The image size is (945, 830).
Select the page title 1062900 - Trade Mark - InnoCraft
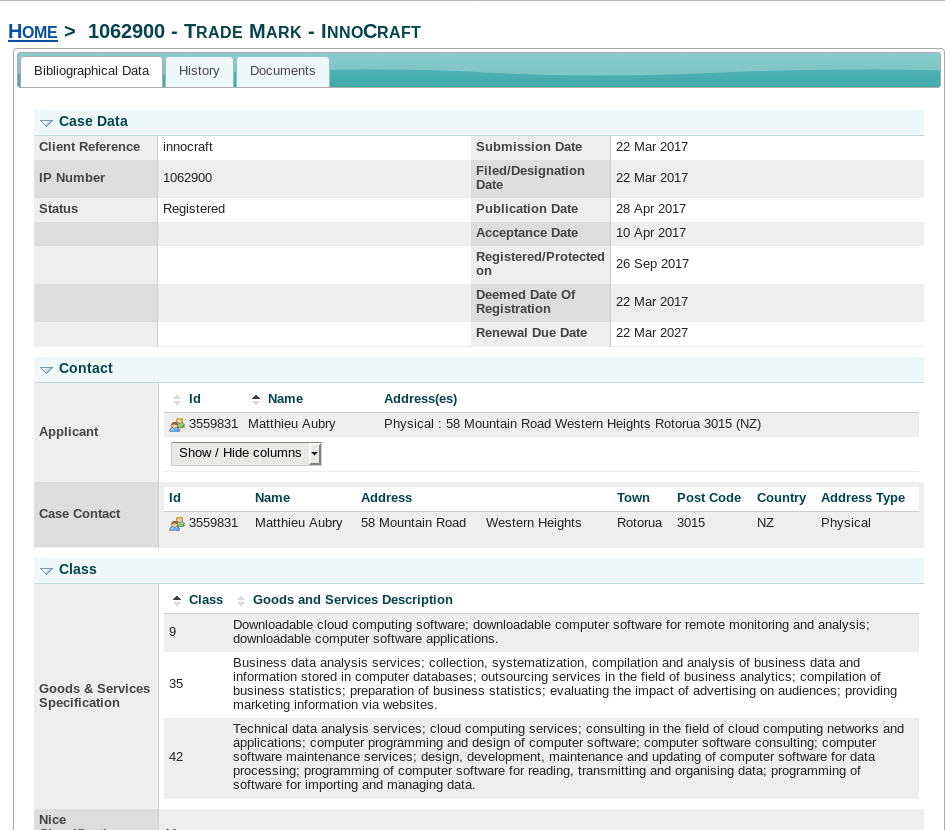[254, 31]
